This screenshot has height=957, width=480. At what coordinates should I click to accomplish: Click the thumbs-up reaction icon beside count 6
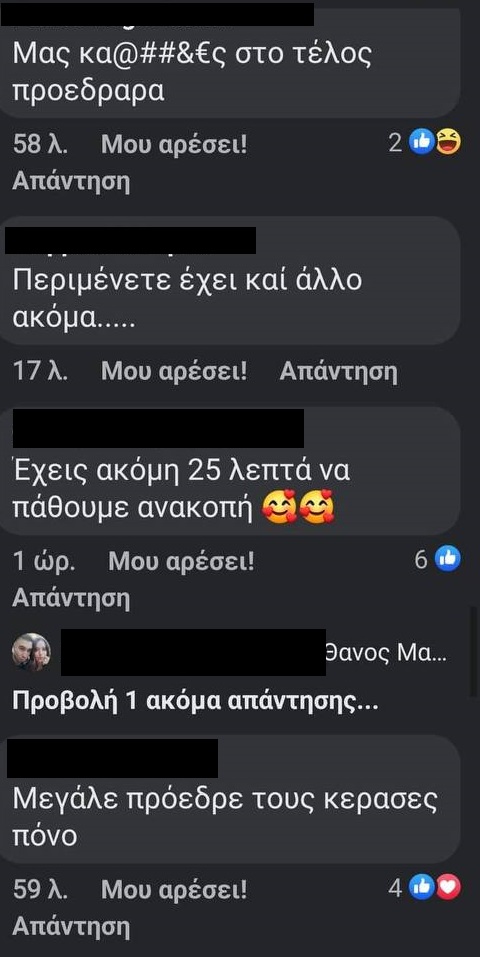point(448,558)
